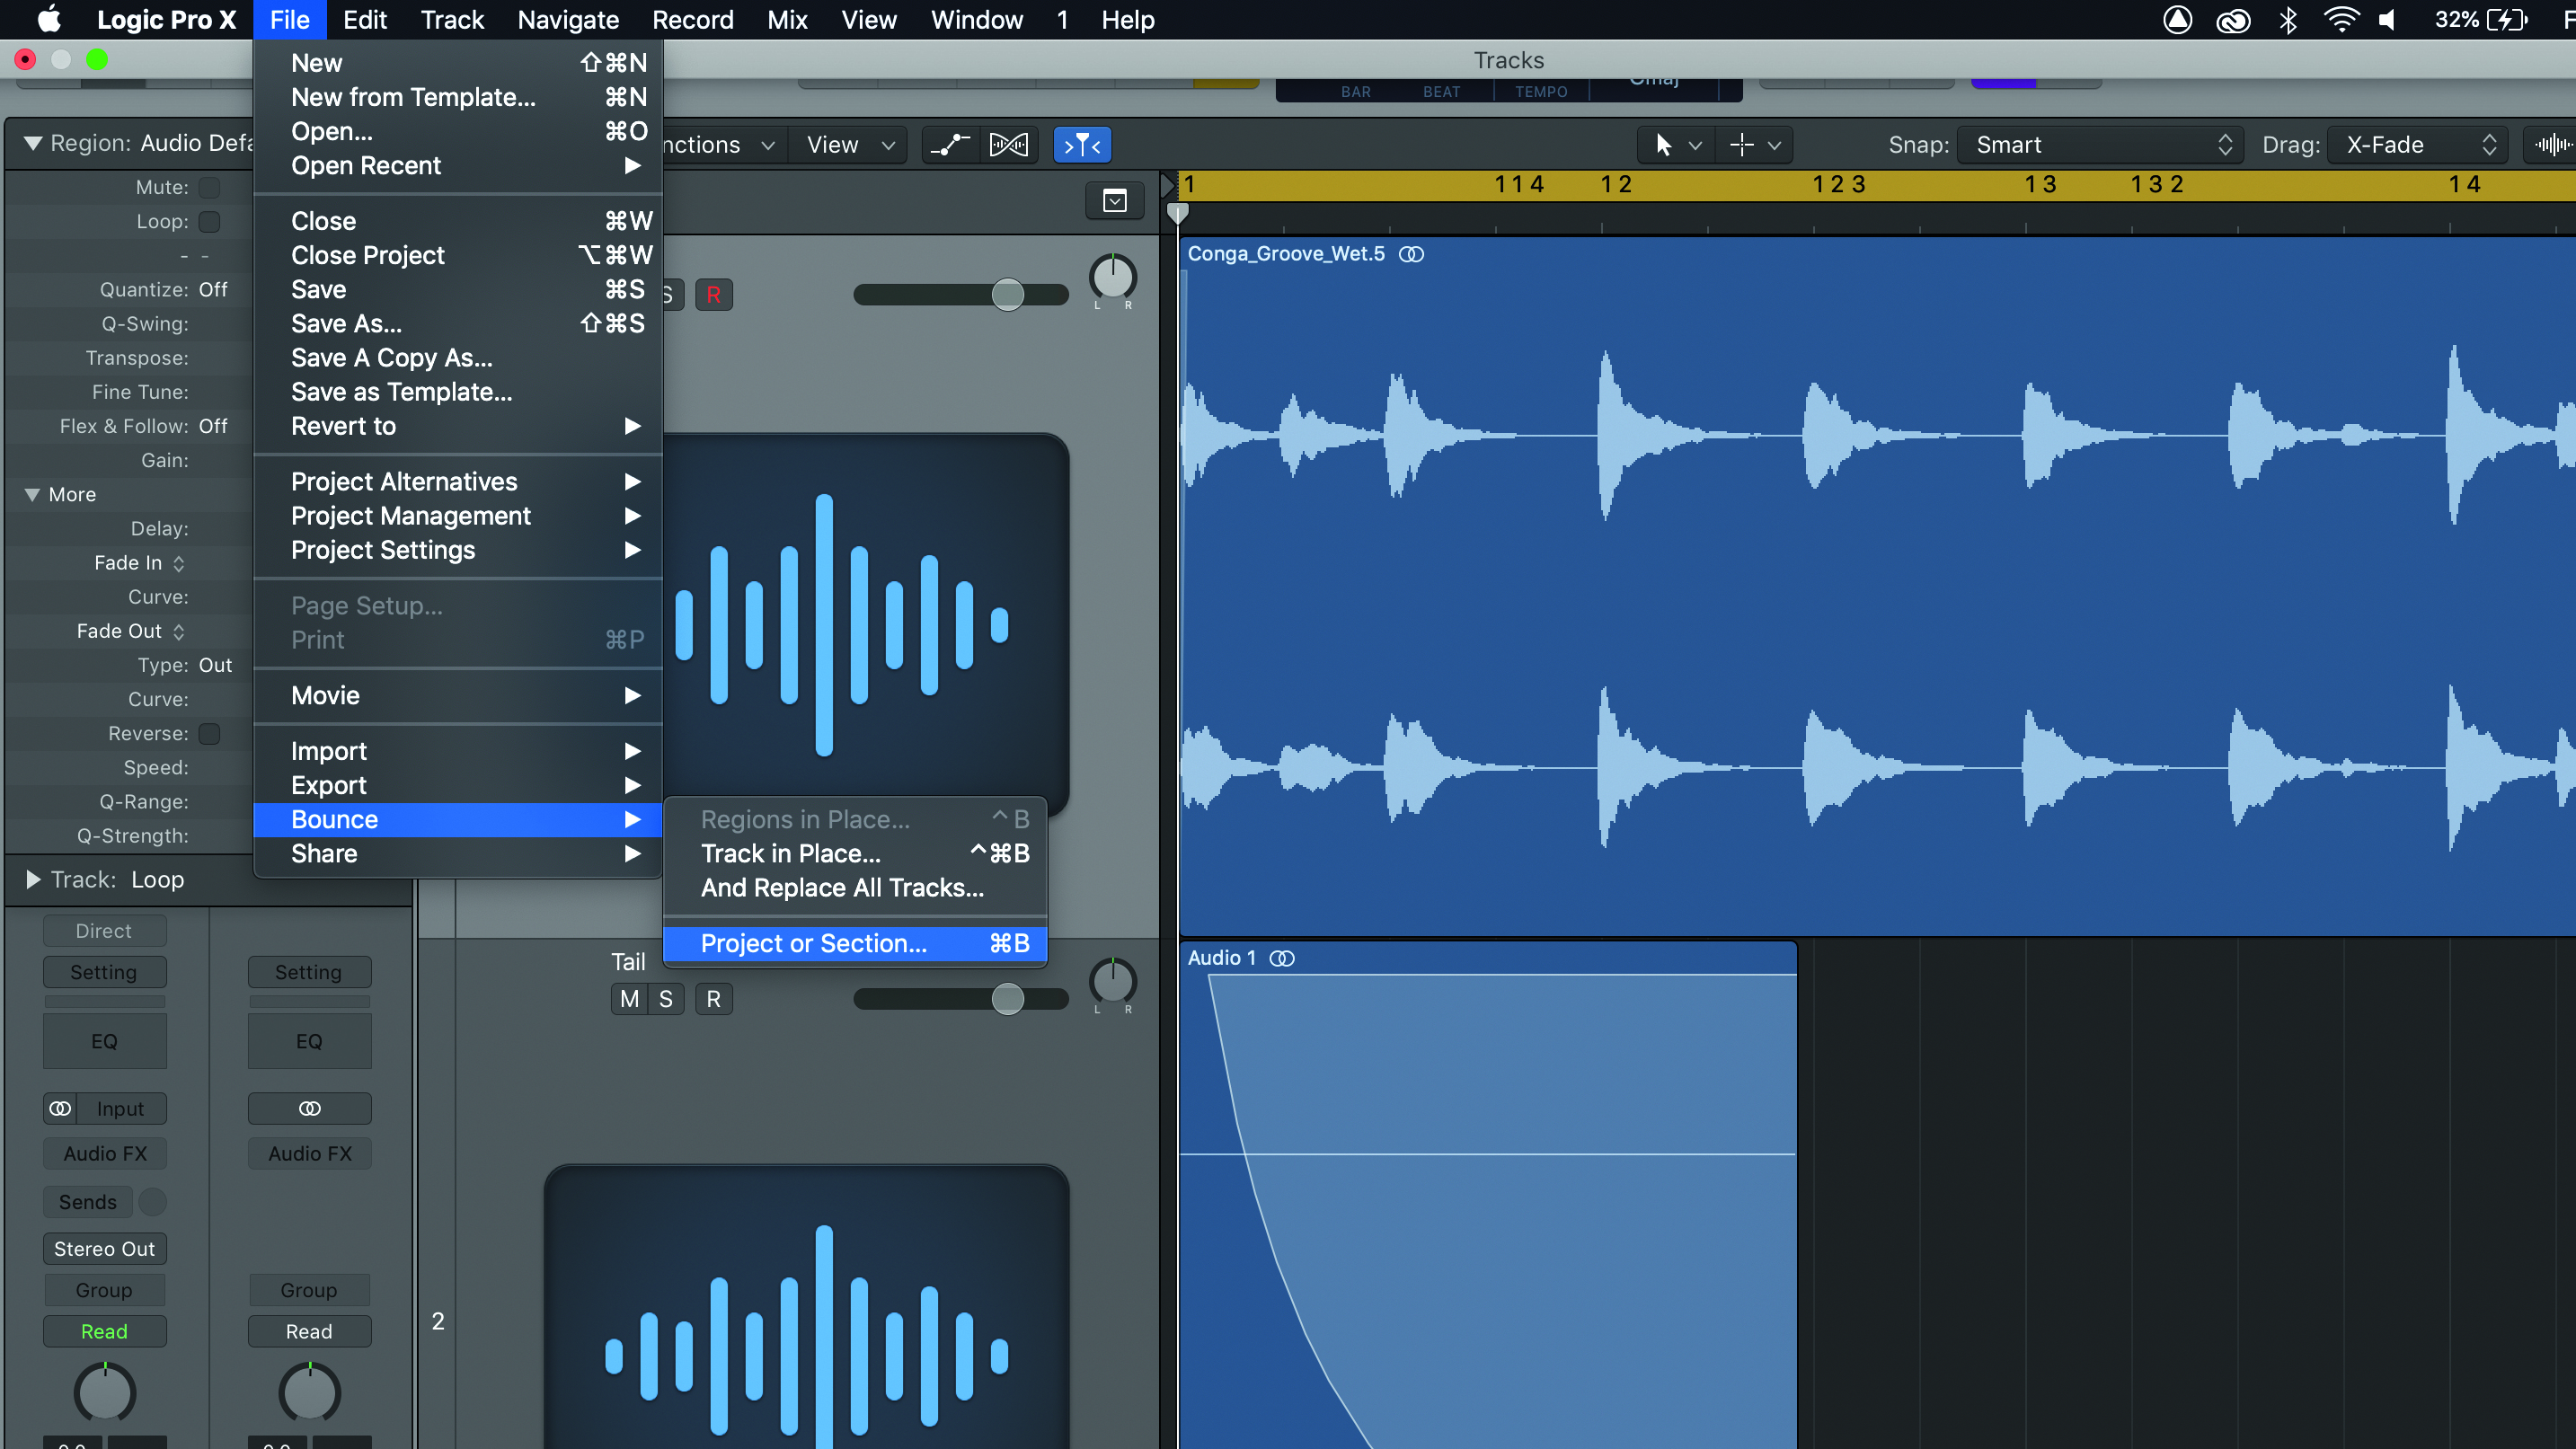Click the volume speaker icon
This screenshot has height=1449, width=2576.
[x=2389, y=19]
